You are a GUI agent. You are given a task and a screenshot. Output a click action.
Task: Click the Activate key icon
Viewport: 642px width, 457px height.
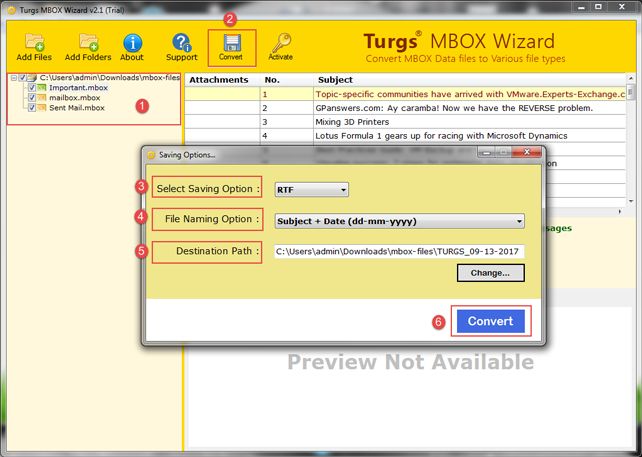[x=281, y=43]
